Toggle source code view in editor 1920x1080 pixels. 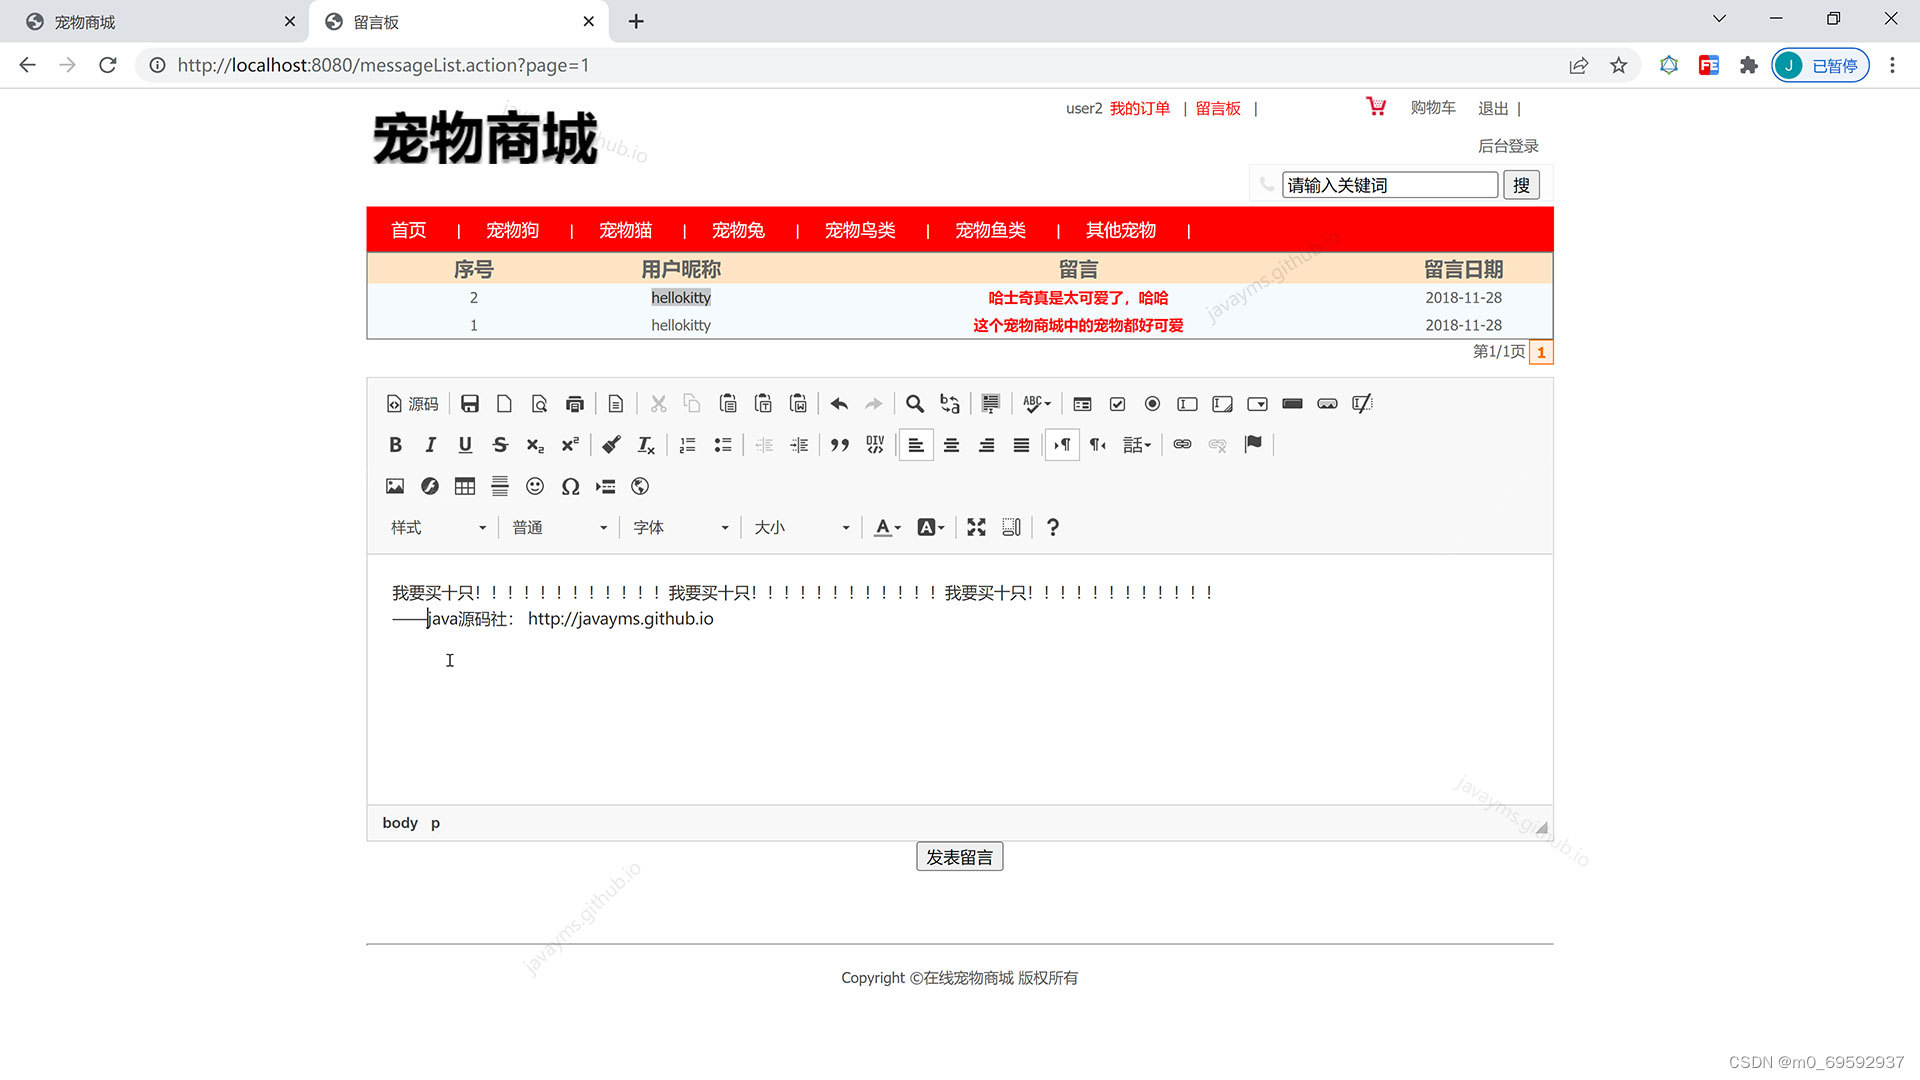pos(412,404)
